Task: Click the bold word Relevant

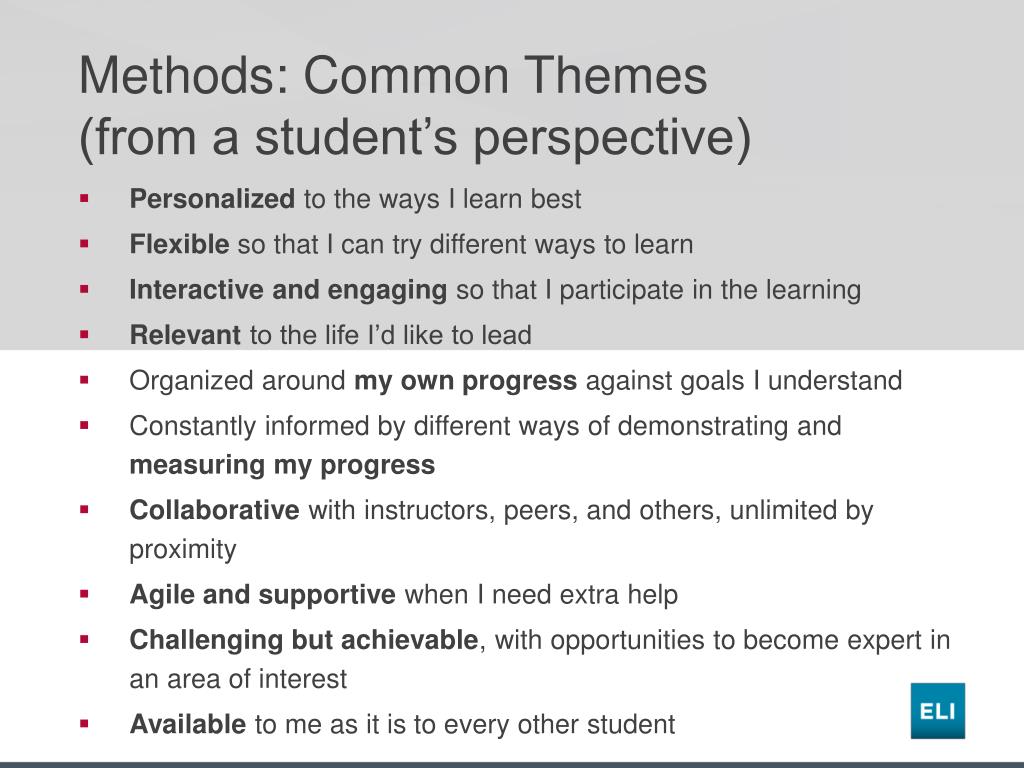Action: [x=185, y=335]
